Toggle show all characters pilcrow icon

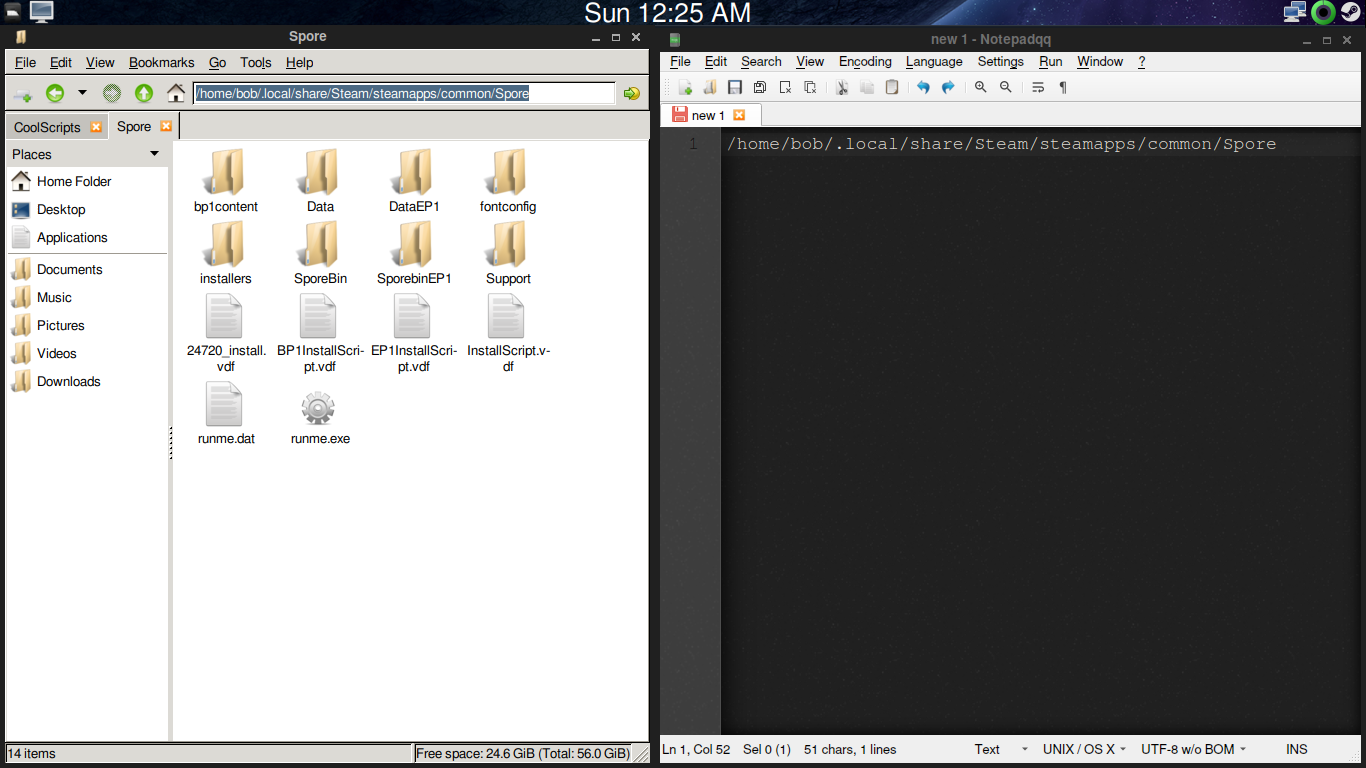(x=1063, y=88)
